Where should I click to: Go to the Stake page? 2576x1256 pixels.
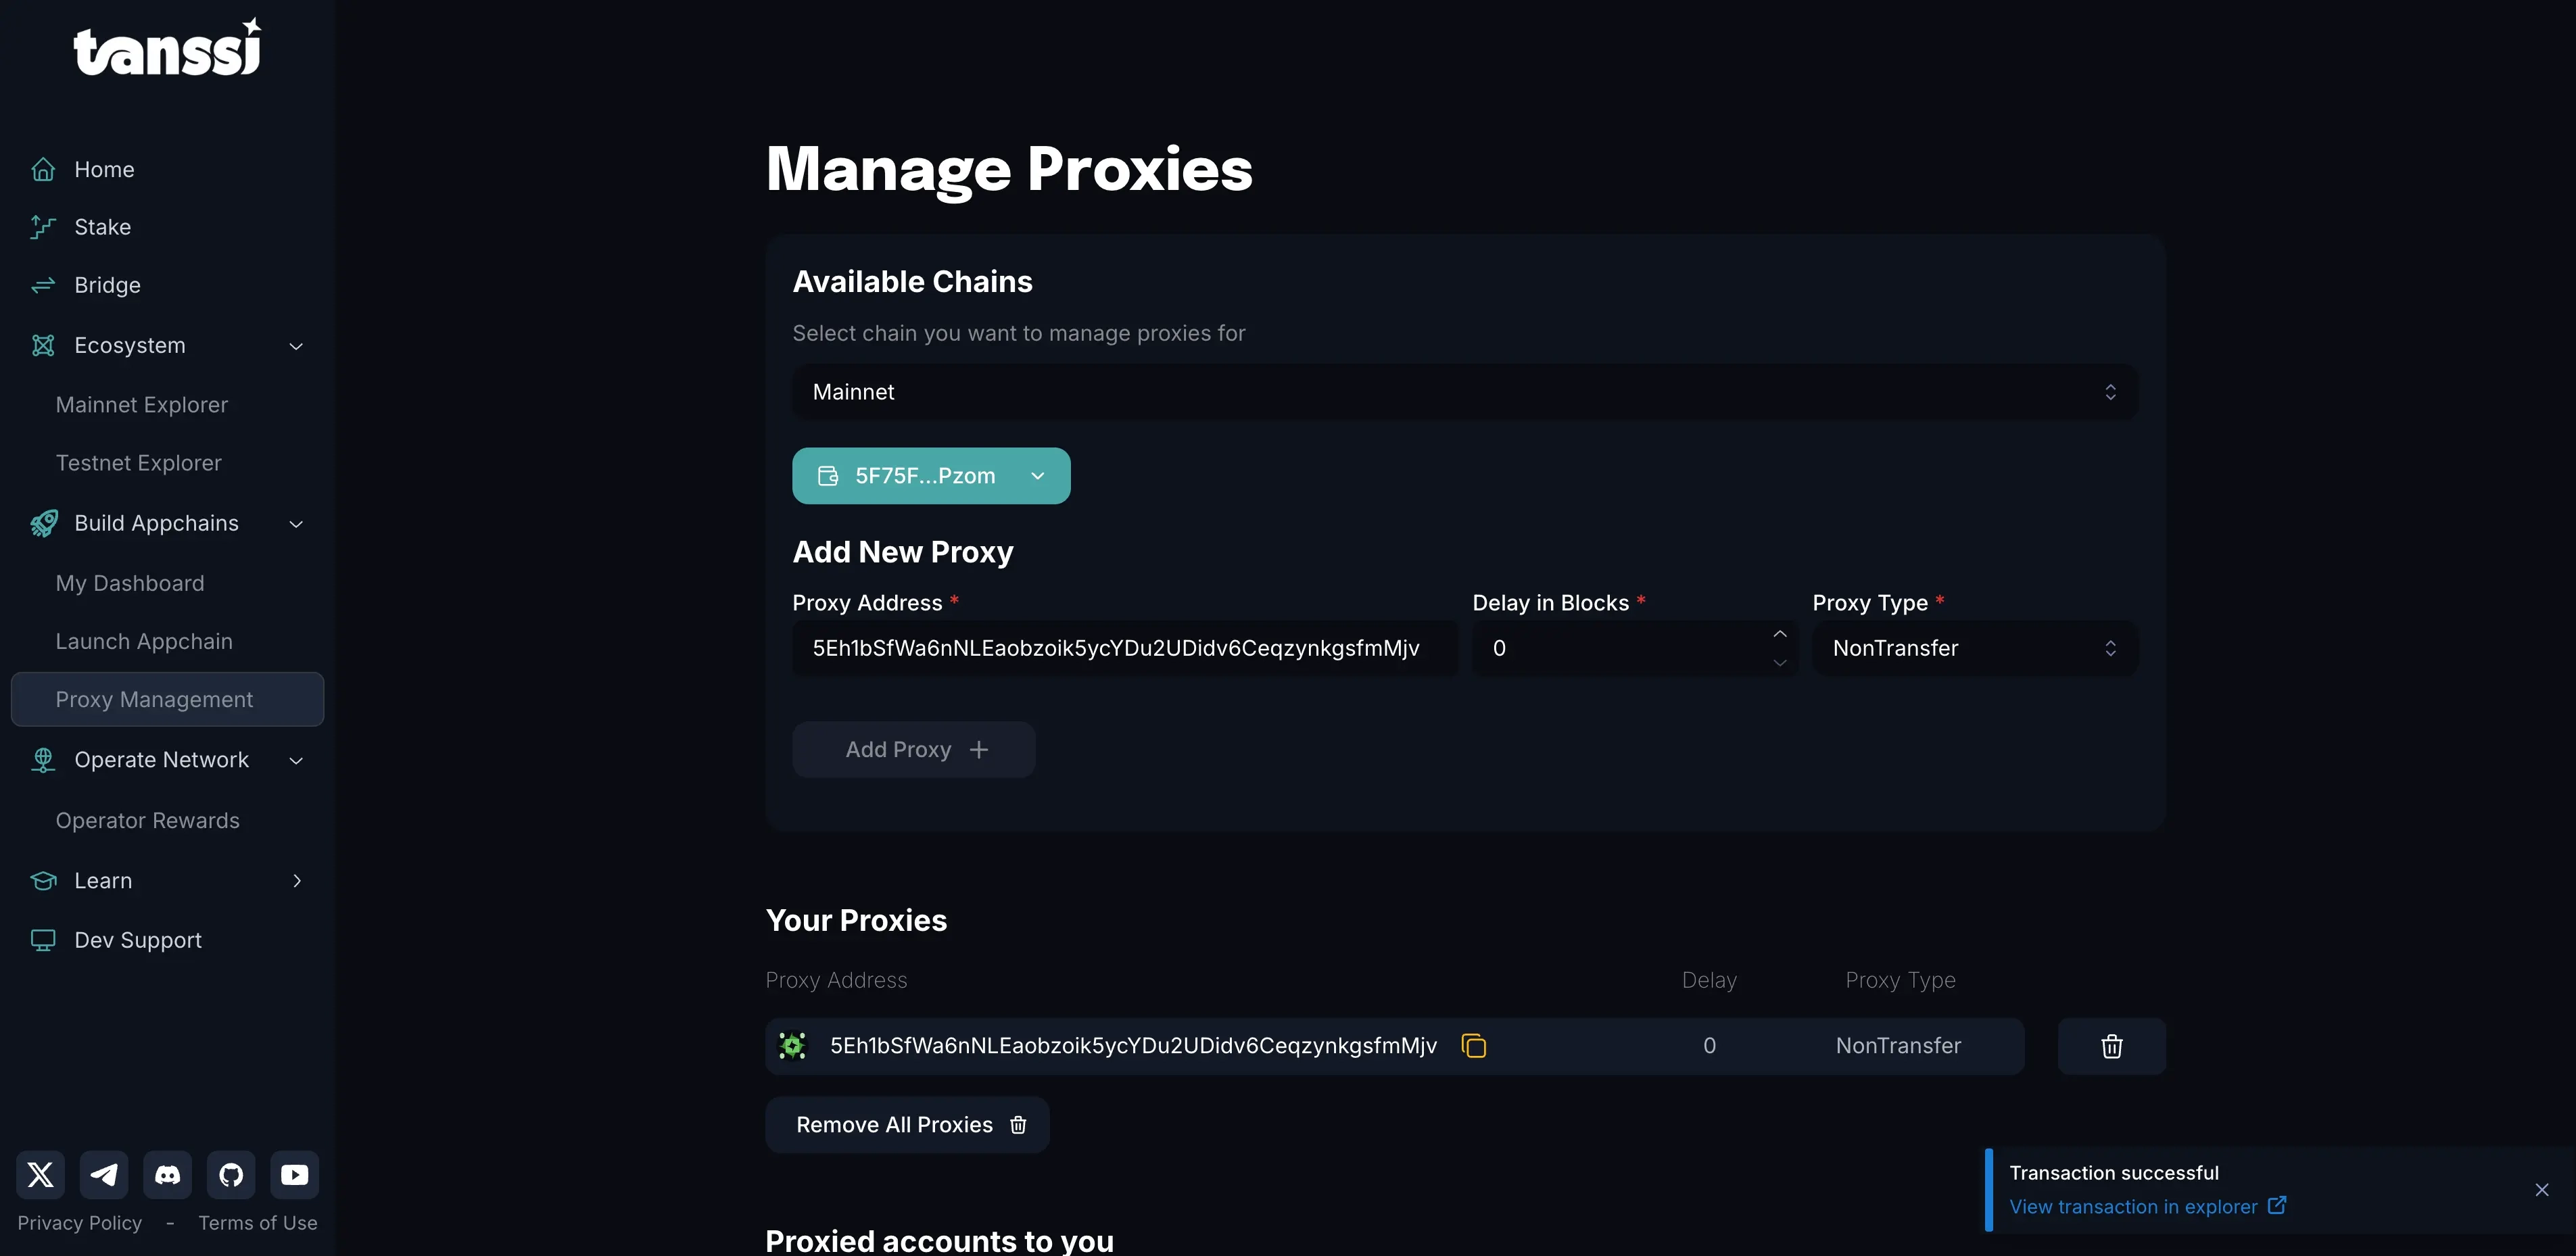(102, 227)
